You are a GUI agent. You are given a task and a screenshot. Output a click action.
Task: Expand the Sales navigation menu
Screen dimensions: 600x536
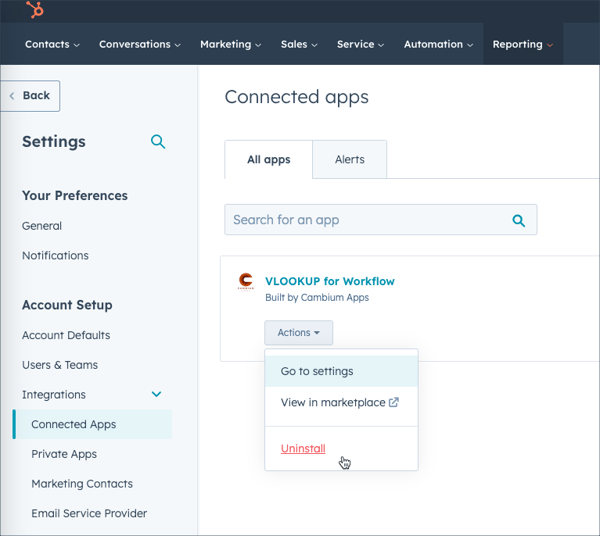[299, 44]
